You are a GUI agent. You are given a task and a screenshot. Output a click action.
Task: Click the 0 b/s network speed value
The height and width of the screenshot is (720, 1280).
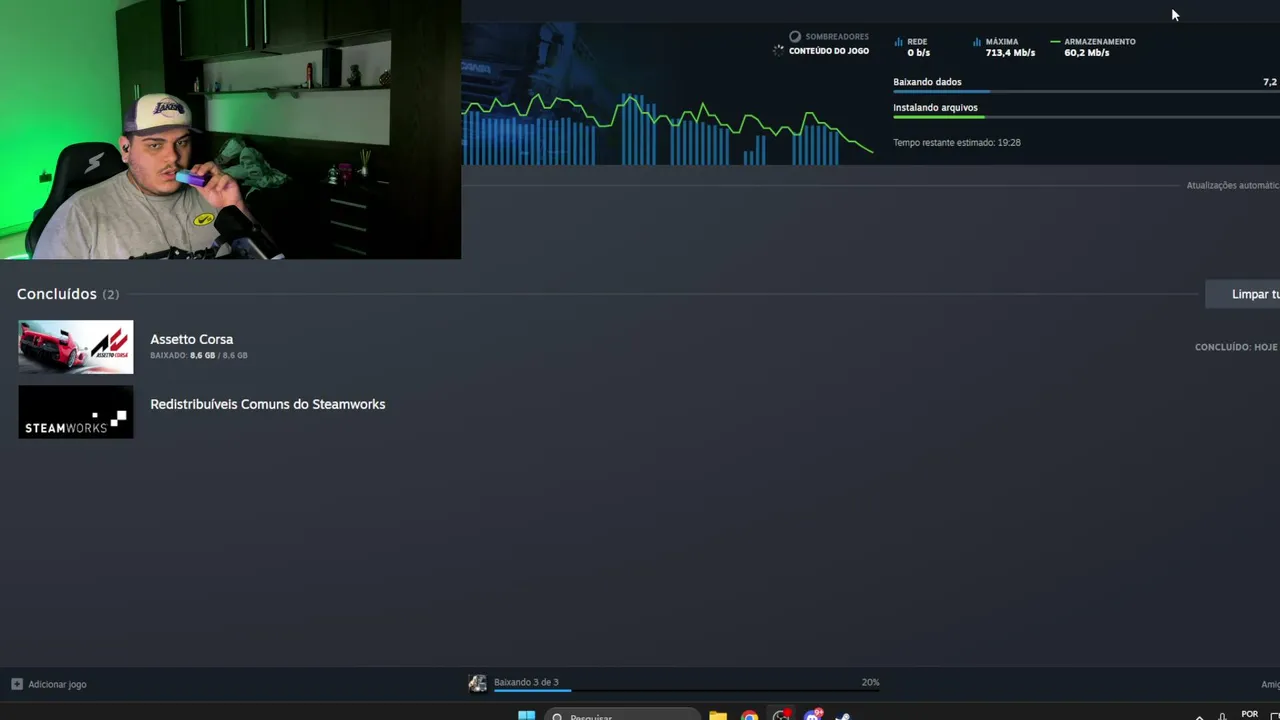(918, 53)
